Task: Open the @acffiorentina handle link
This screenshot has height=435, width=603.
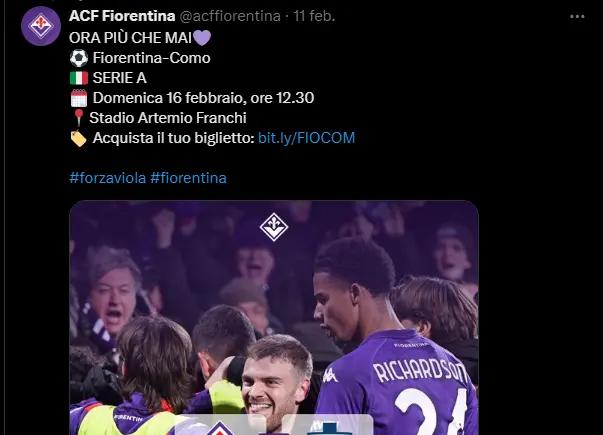Action: 230,16
